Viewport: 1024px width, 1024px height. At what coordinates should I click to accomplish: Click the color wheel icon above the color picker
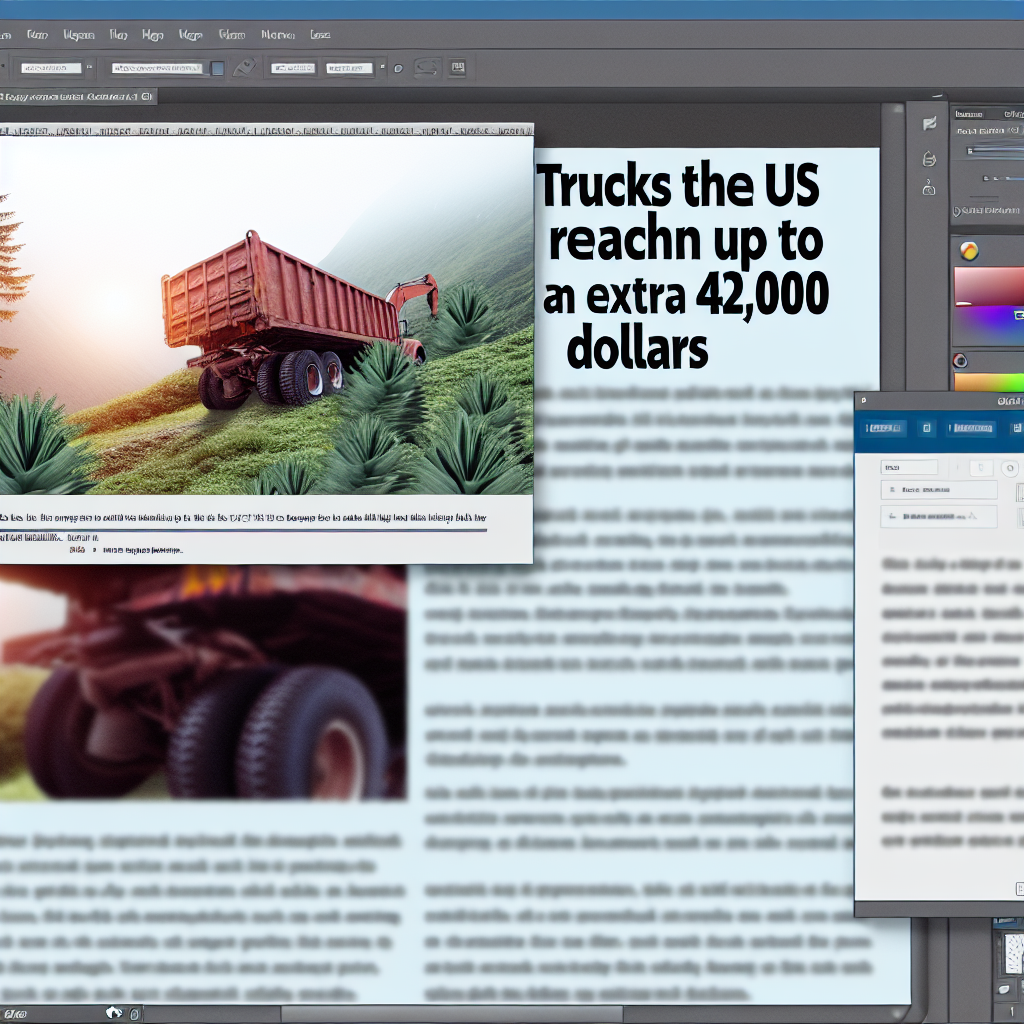point(967,250)
